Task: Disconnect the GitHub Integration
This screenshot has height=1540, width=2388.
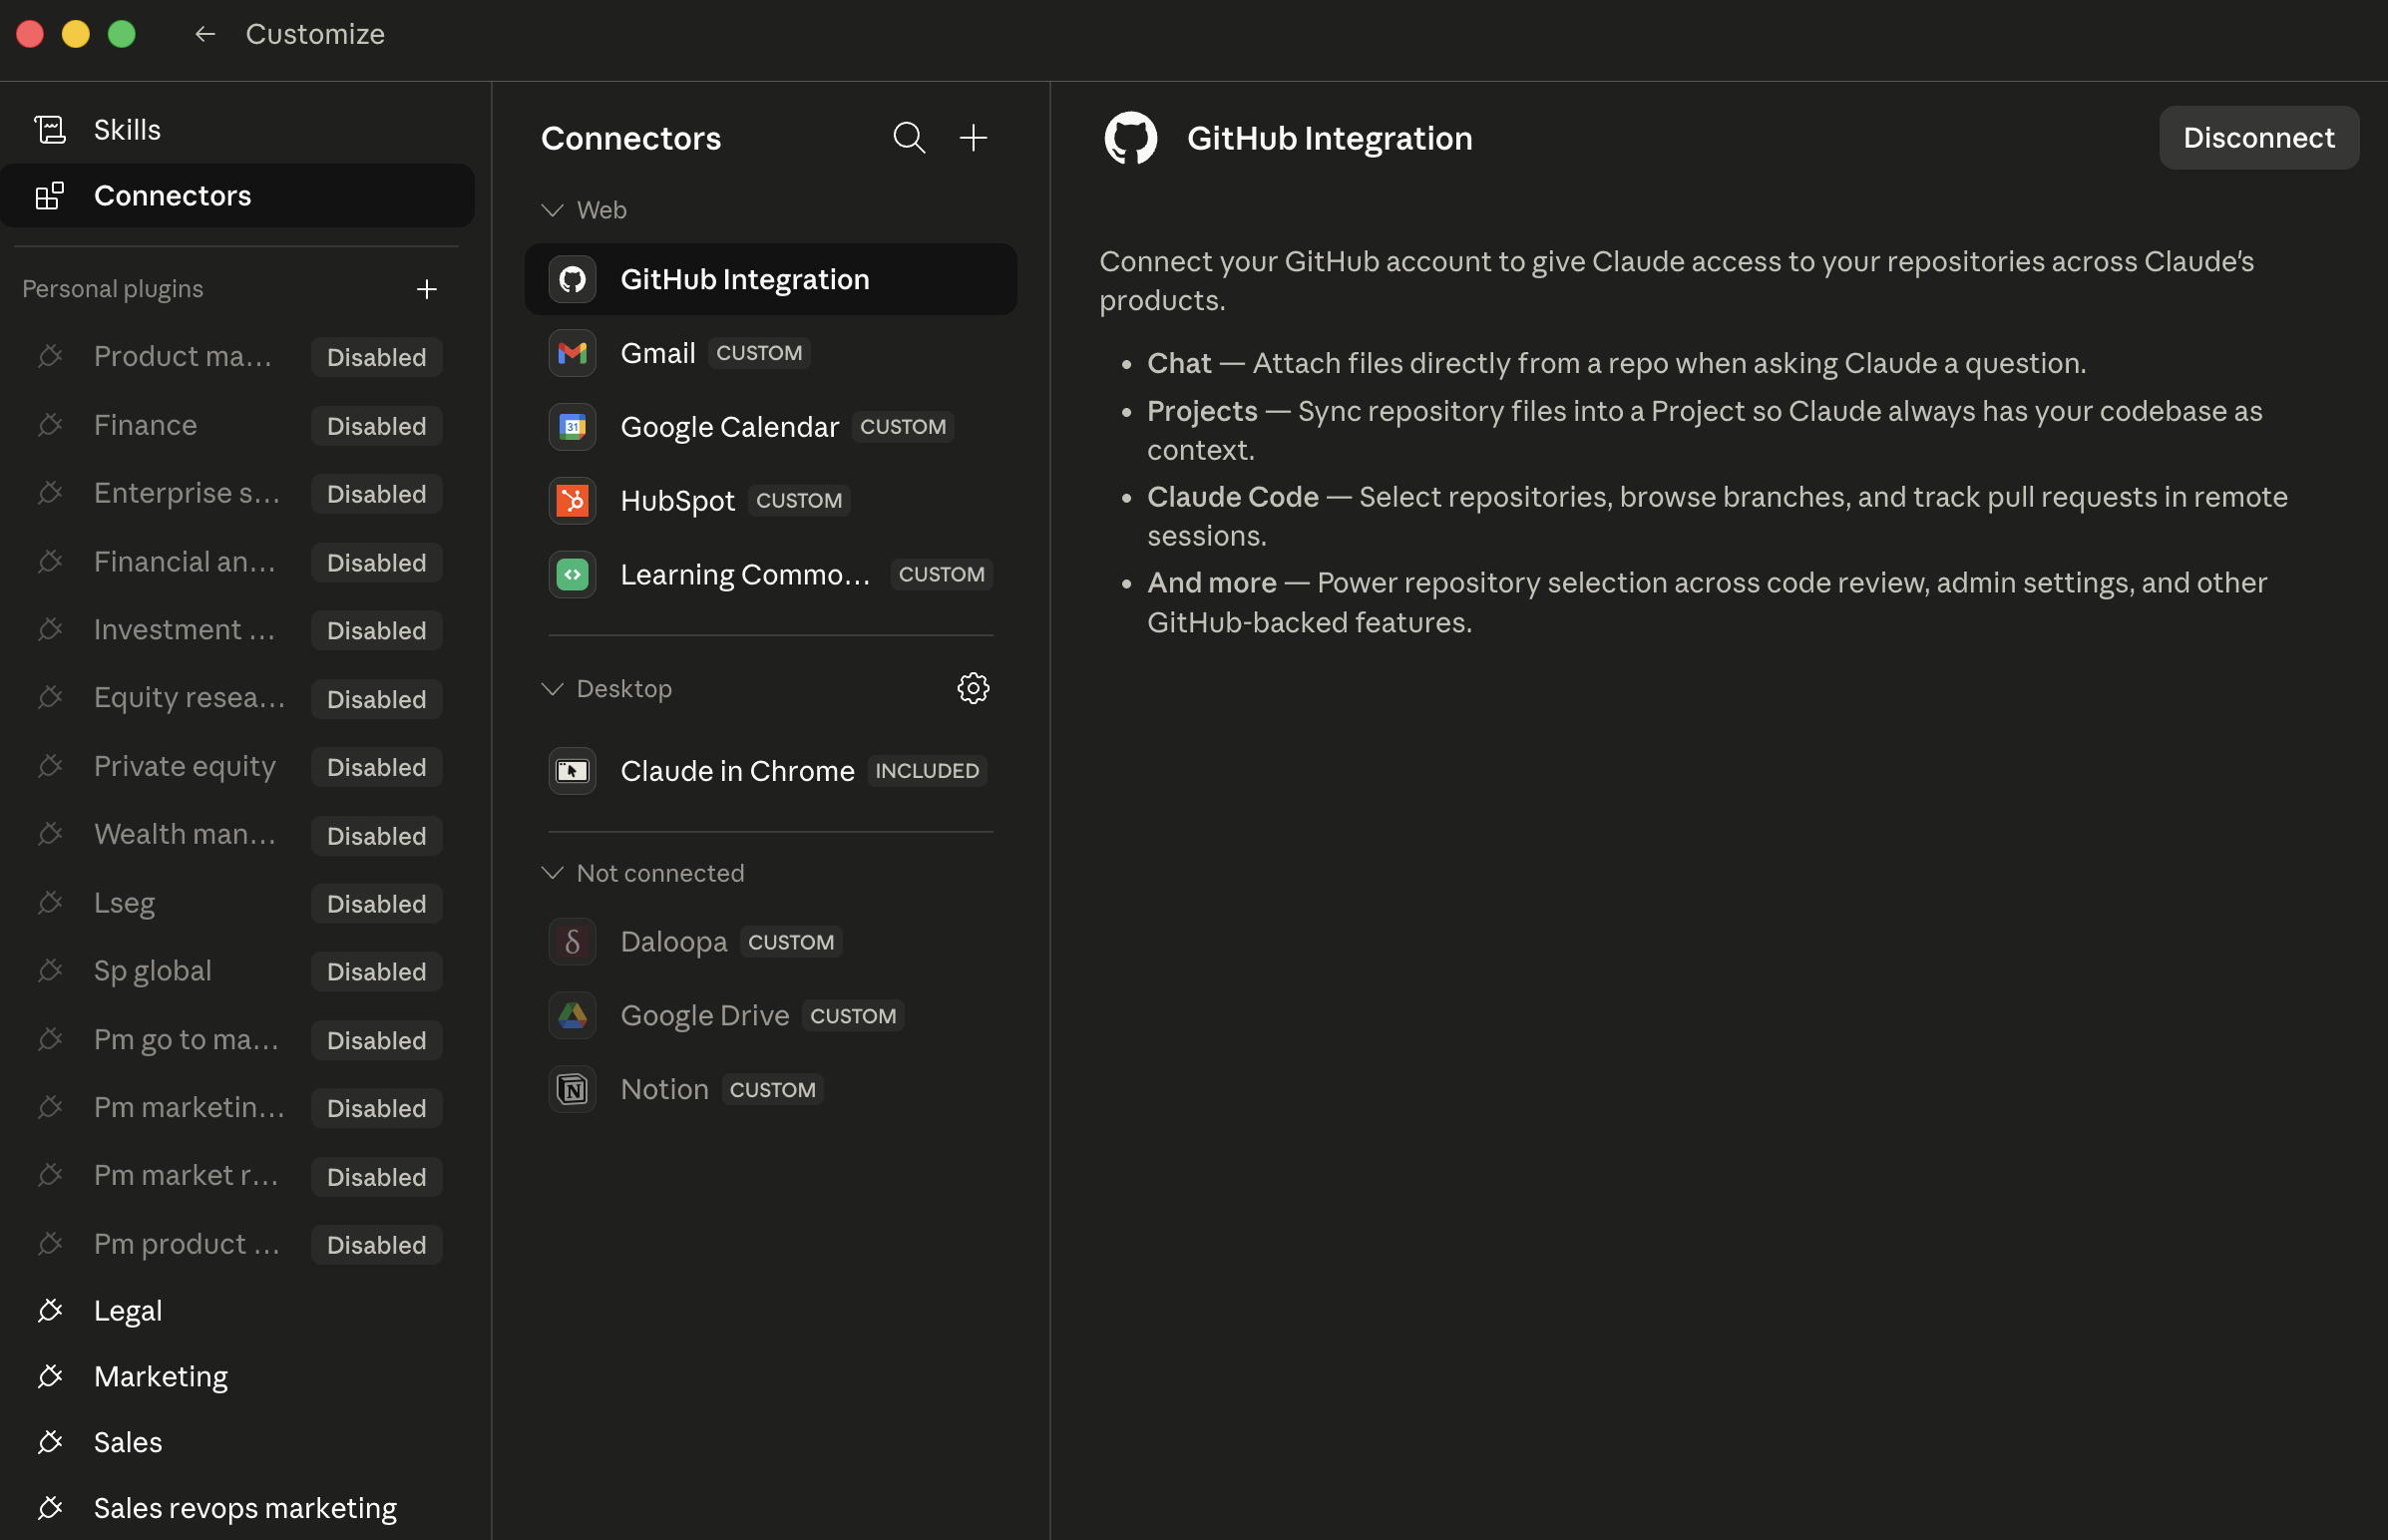Action: coord(2259,137)
